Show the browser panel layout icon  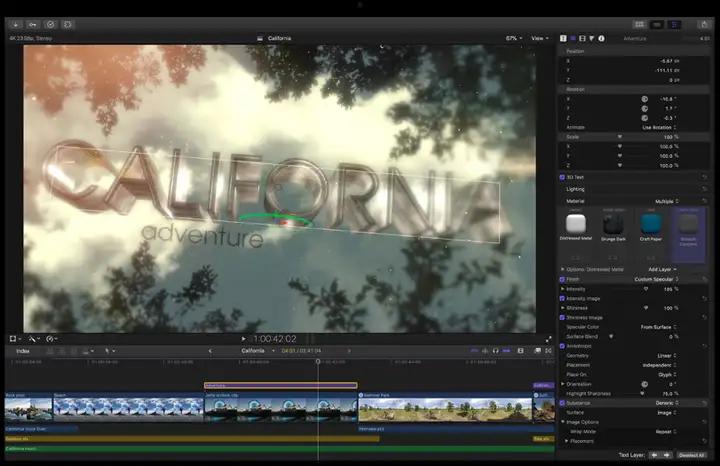pyautogui.click(x=639, y=24)
